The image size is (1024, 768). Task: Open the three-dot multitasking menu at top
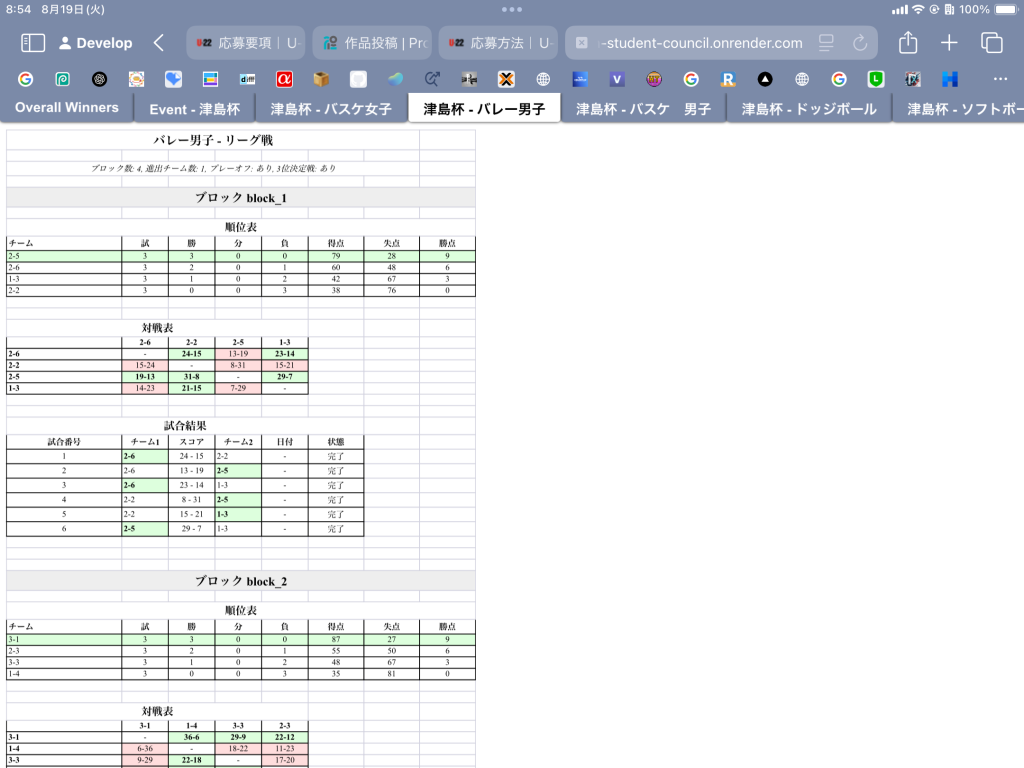pos(512,9)
